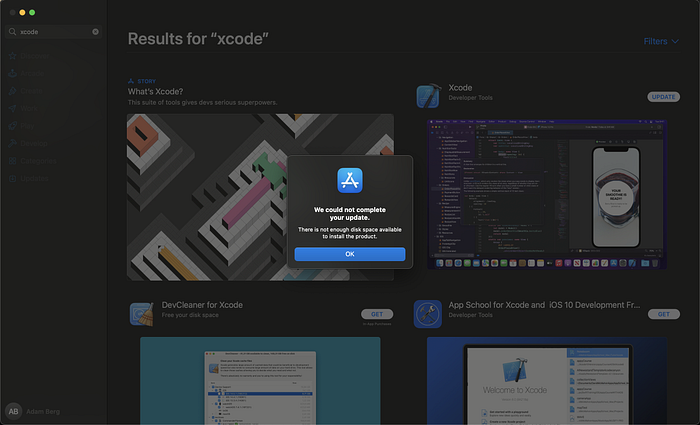Open the App School for Xcode title
This screenshot has width=700, height=425.
click(x=544, y=305)
